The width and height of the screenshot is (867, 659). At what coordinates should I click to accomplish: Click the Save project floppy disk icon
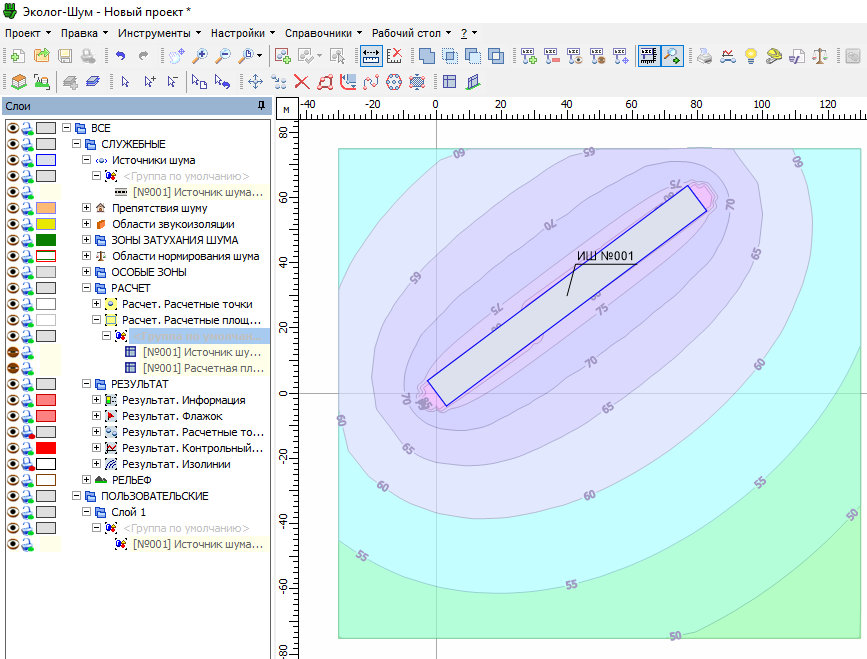pyautogui.click(x=66, y=56)
